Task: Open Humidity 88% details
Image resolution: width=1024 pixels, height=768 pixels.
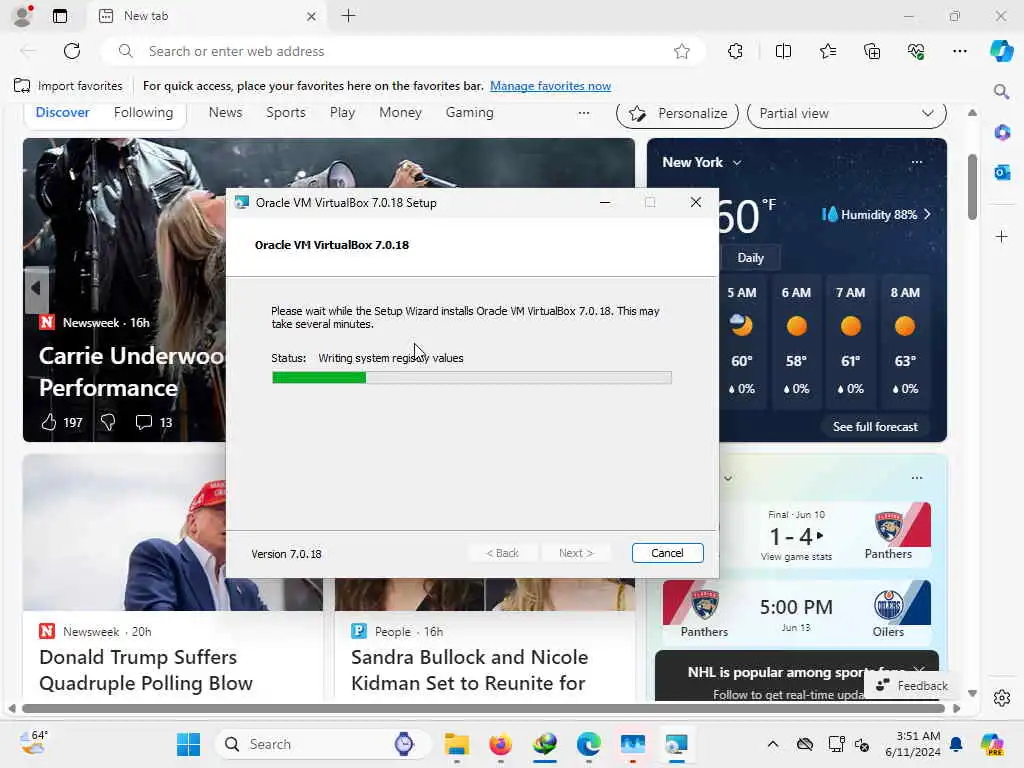Action: (876, 214)
